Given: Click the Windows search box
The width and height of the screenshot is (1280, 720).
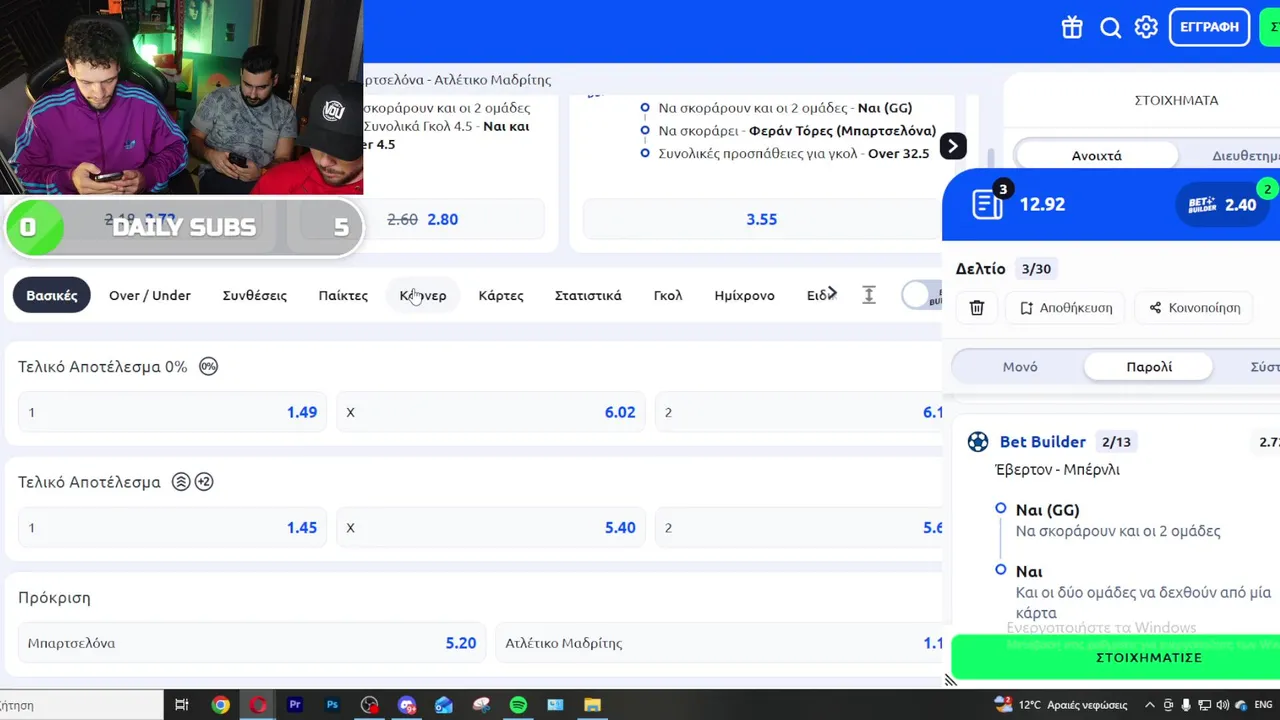Looking at the screenshot, I should [80, 705].
